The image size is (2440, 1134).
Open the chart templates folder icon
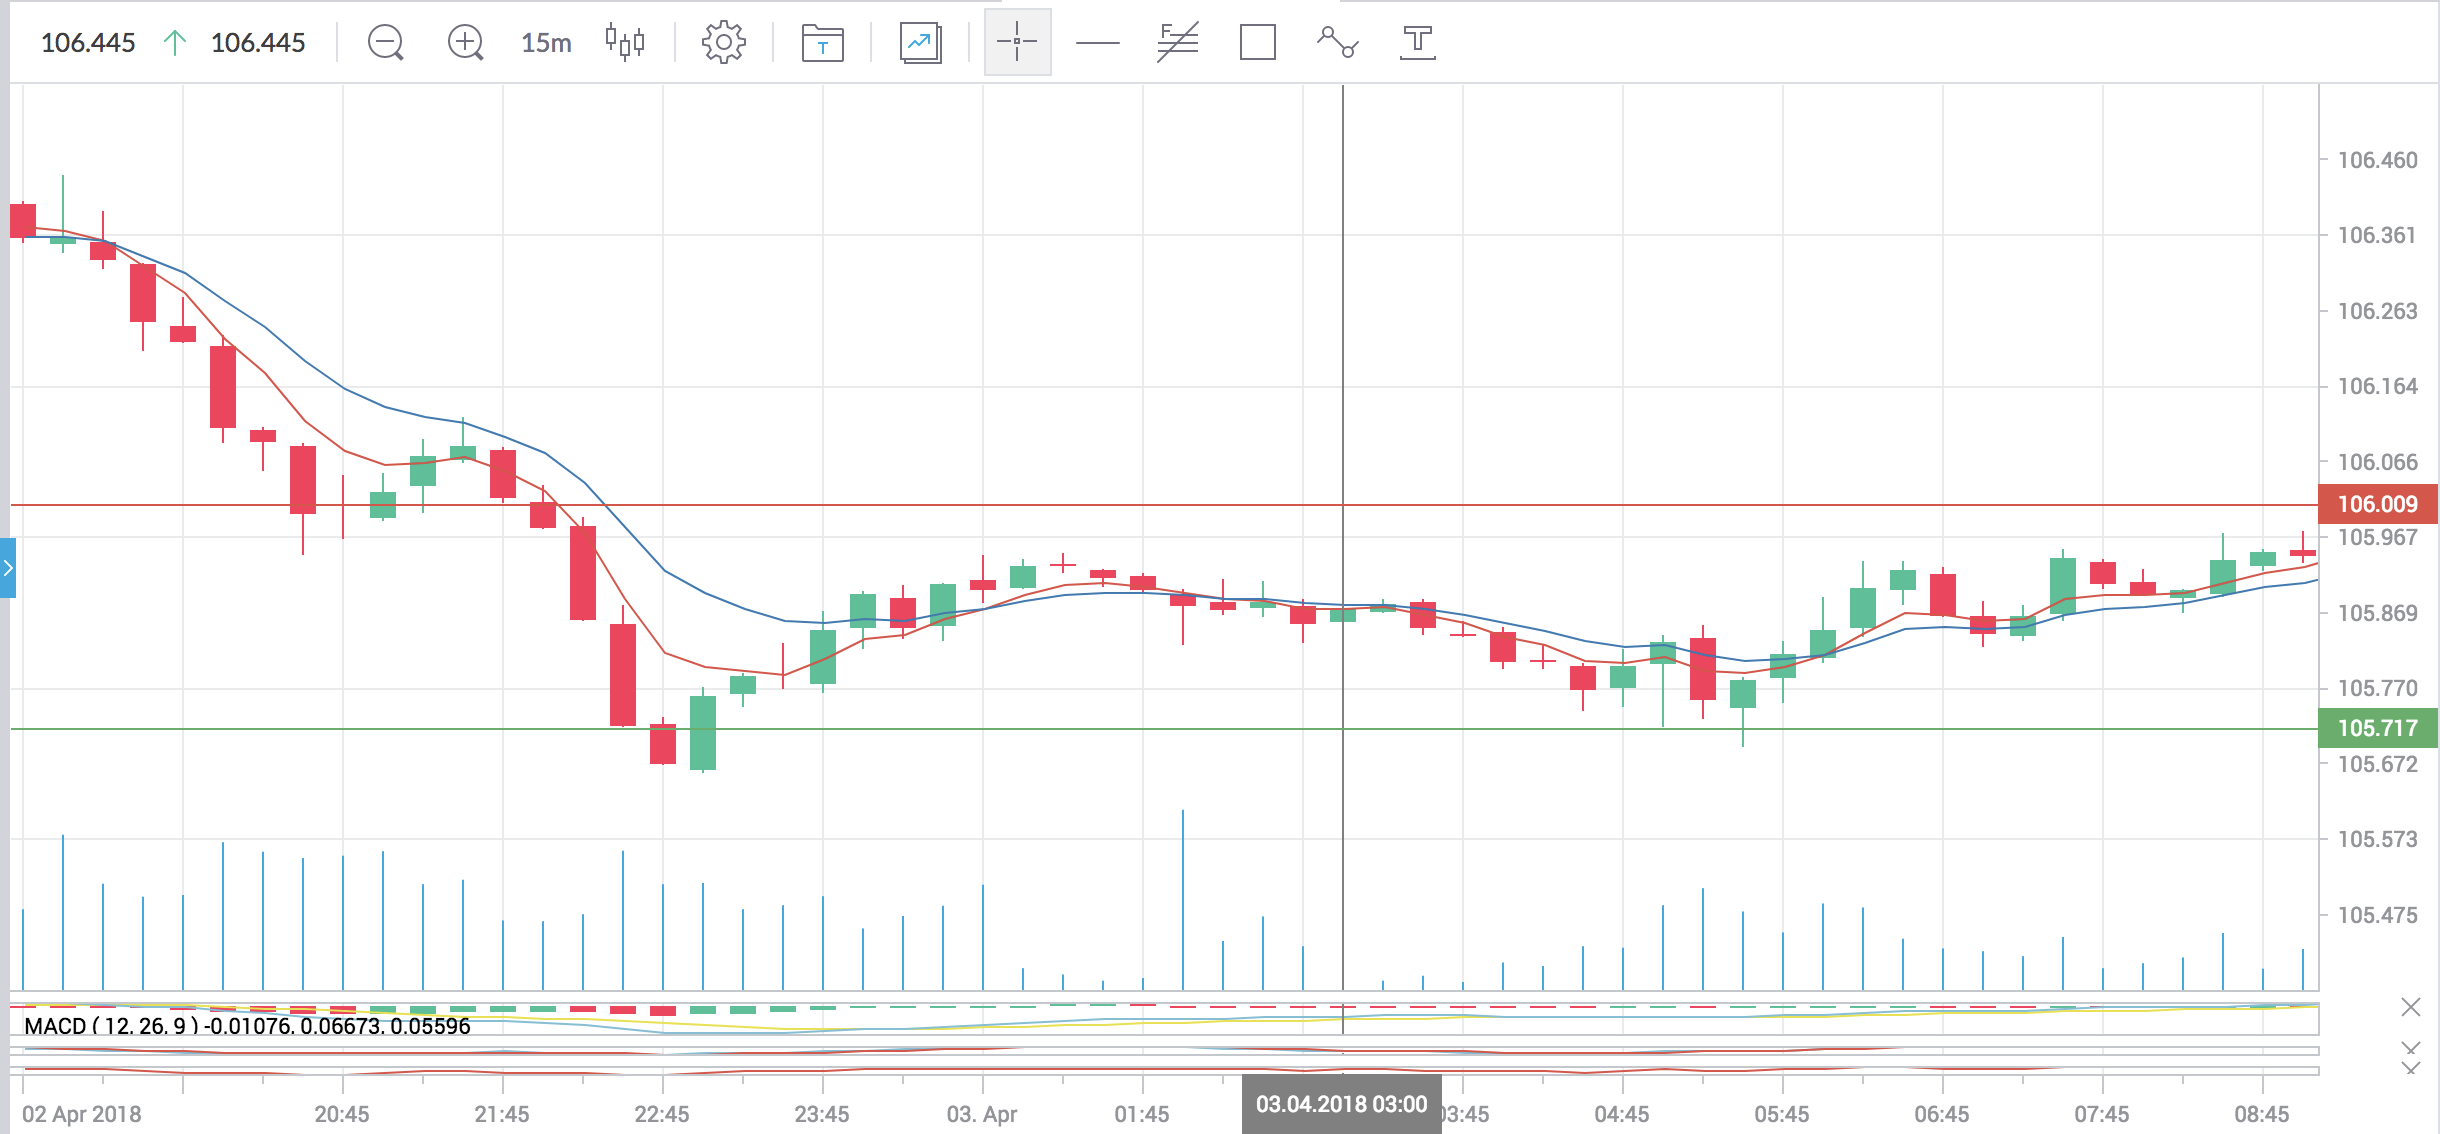coord(822,43)
